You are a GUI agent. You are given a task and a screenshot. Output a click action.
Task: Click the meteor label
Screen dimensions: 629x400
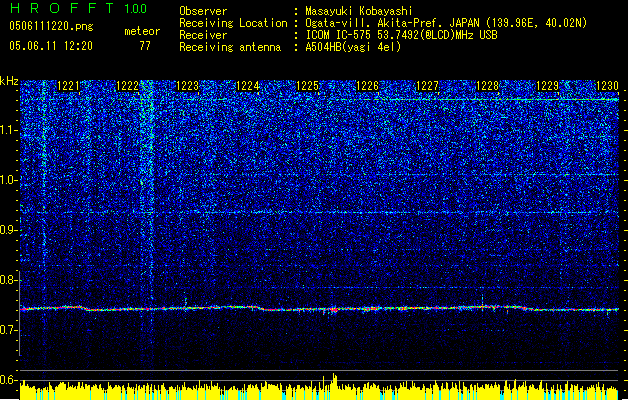click(142, 31)
